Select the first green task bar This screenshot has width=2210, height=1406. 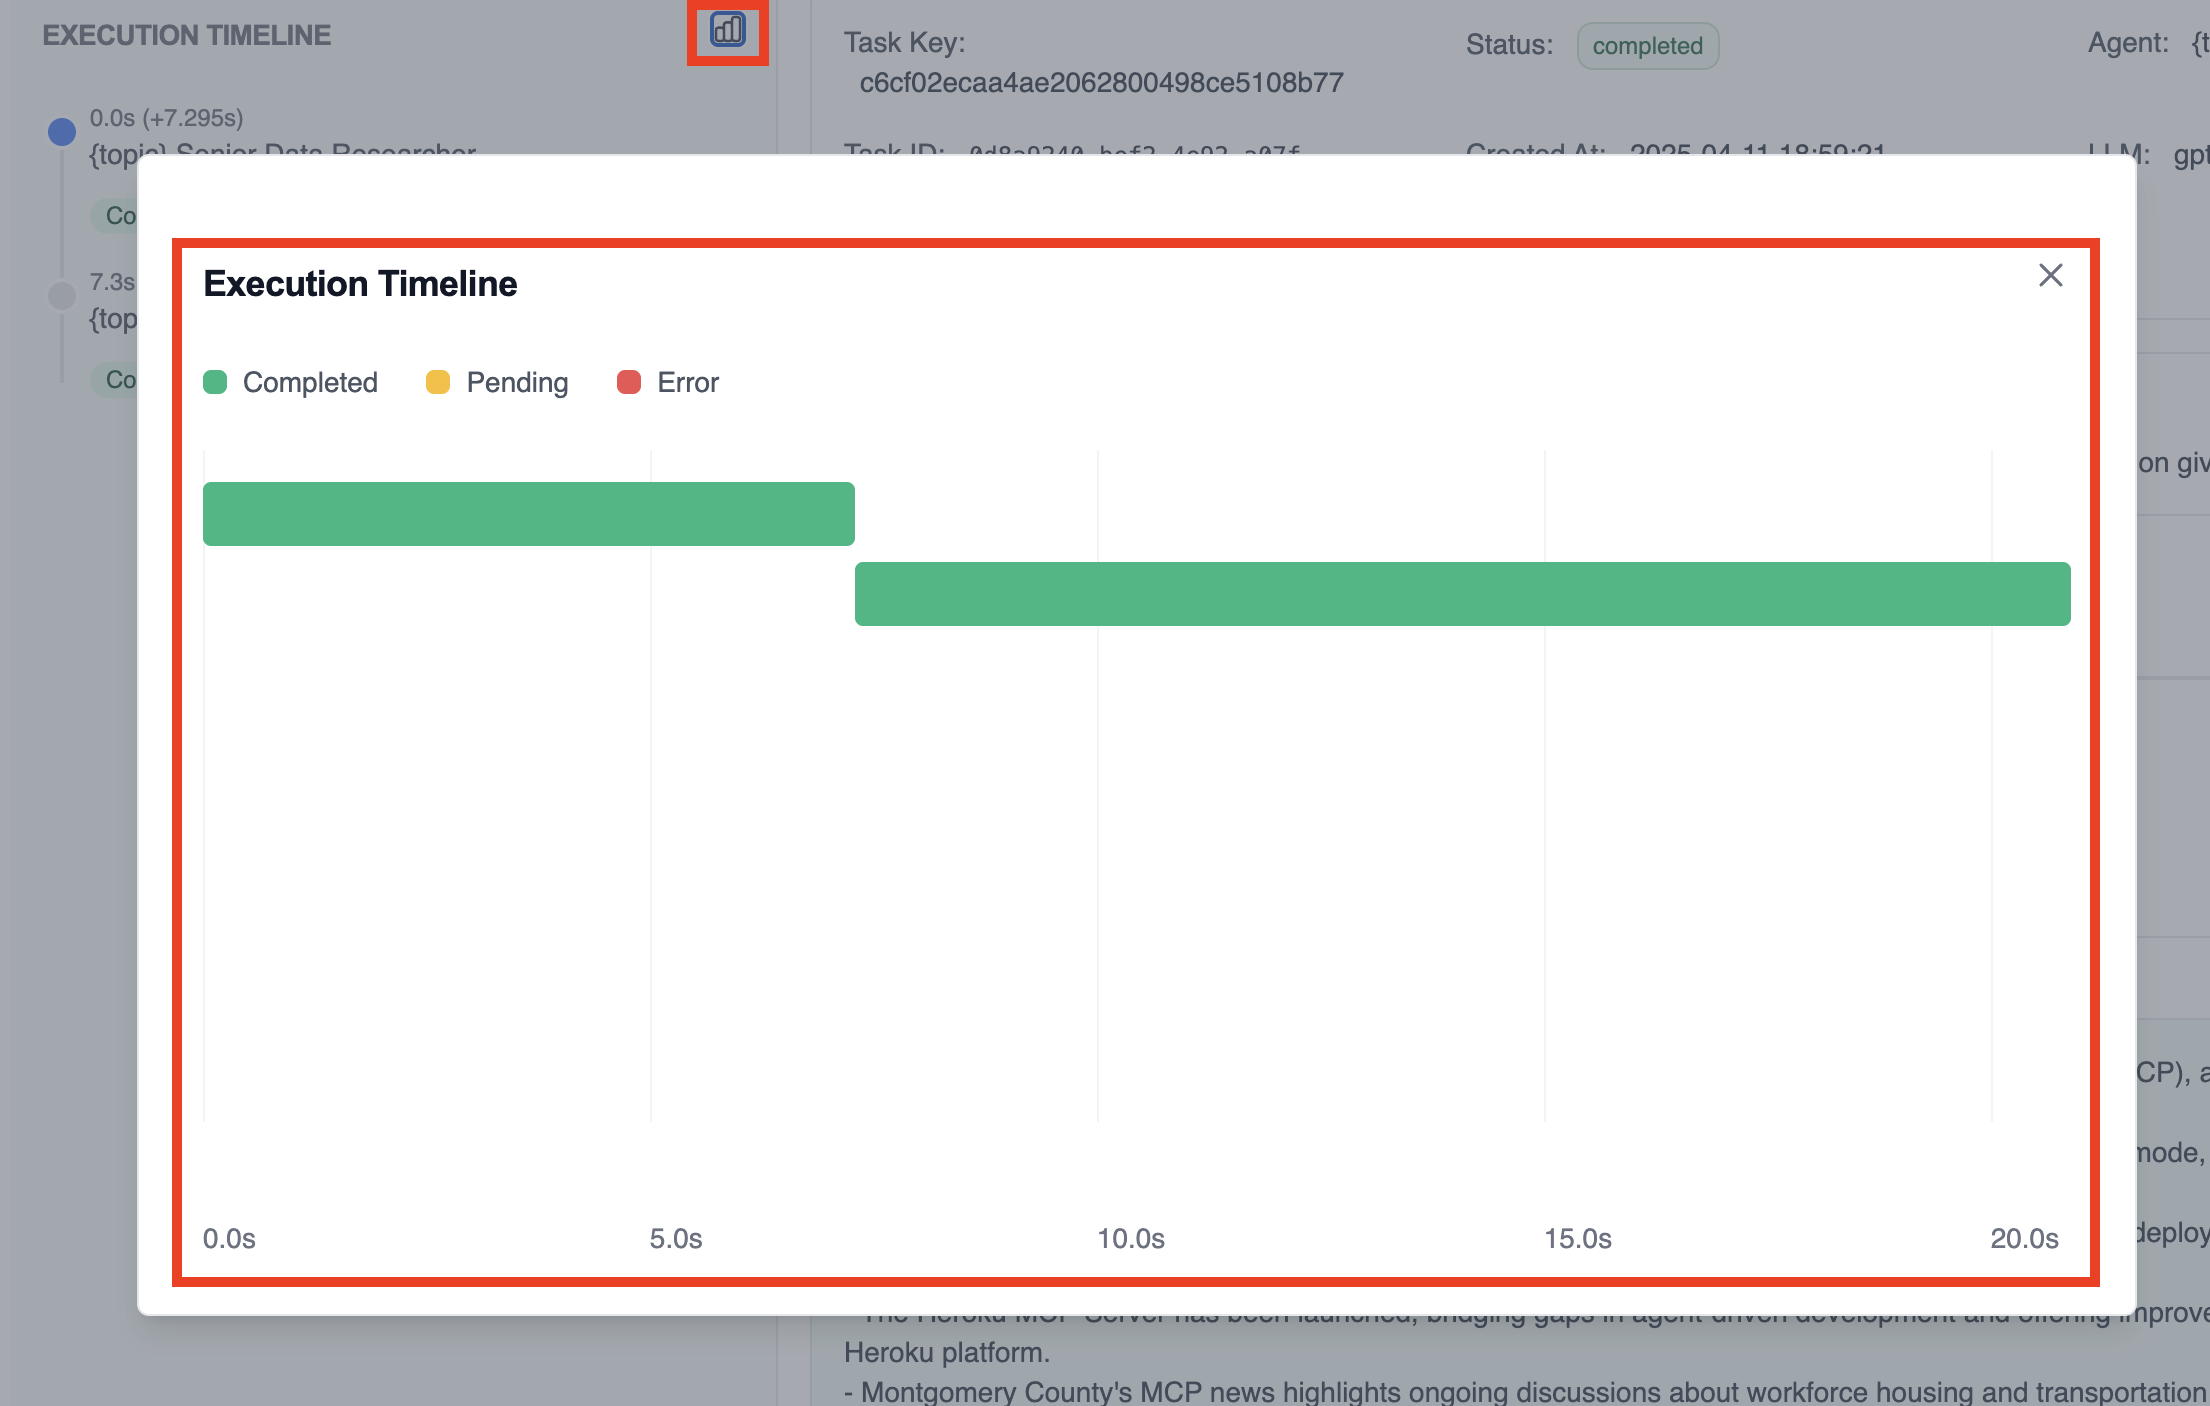pos(528,514)
